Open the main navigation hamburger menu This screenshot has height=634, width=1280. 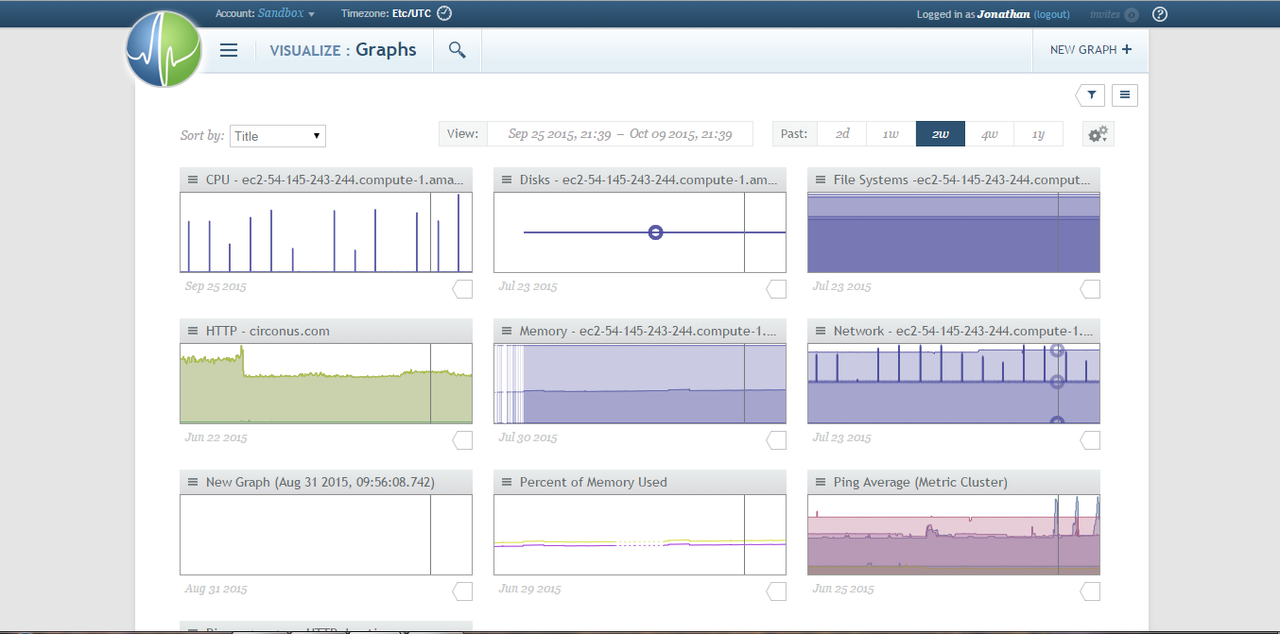point(228,49)
